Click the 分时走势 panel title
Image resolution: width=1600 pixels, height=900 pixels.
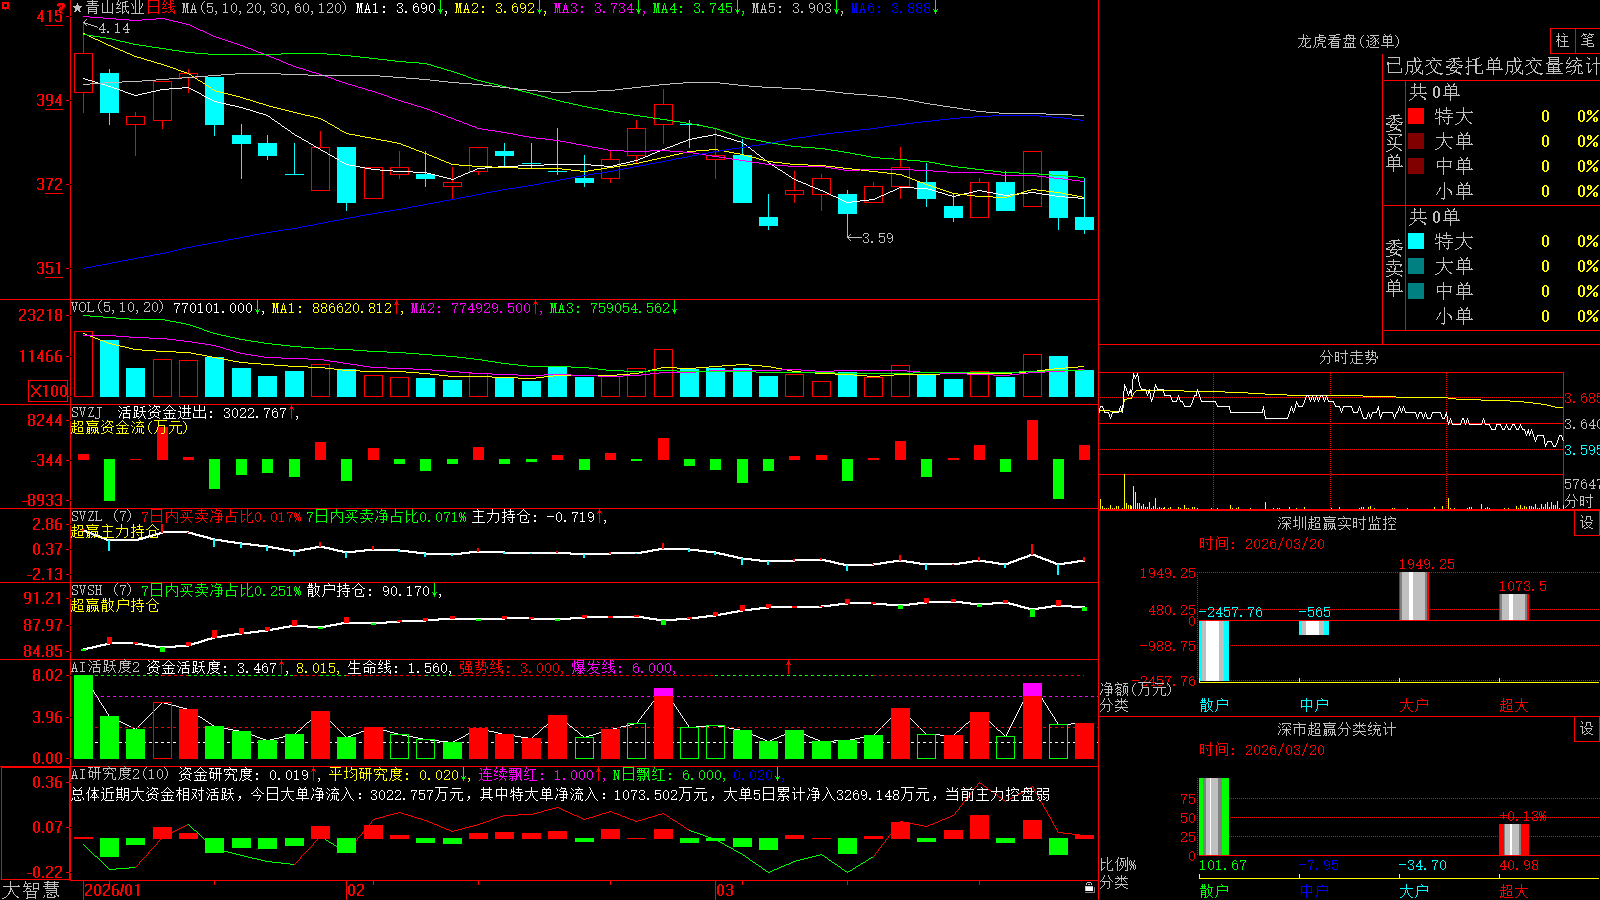[x=1348, y=357]
